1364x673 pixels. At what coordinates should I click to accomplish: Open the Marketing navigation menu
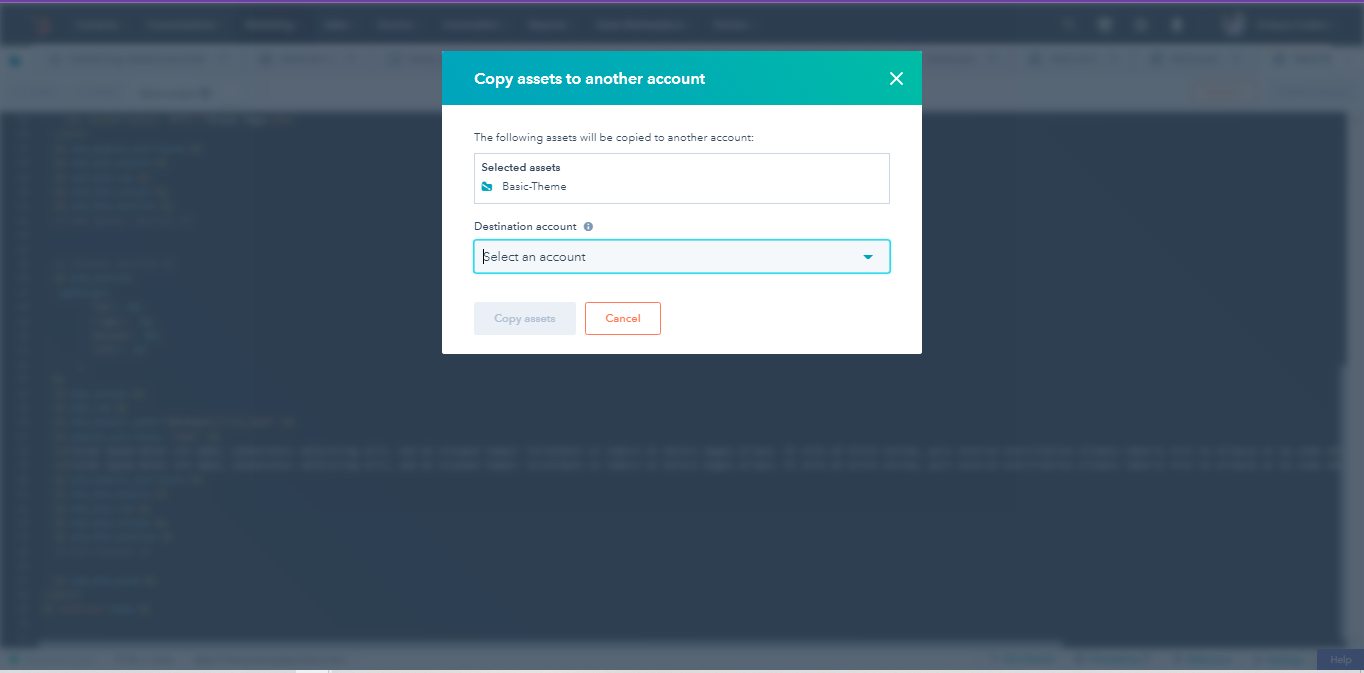[x=268, y=25]
